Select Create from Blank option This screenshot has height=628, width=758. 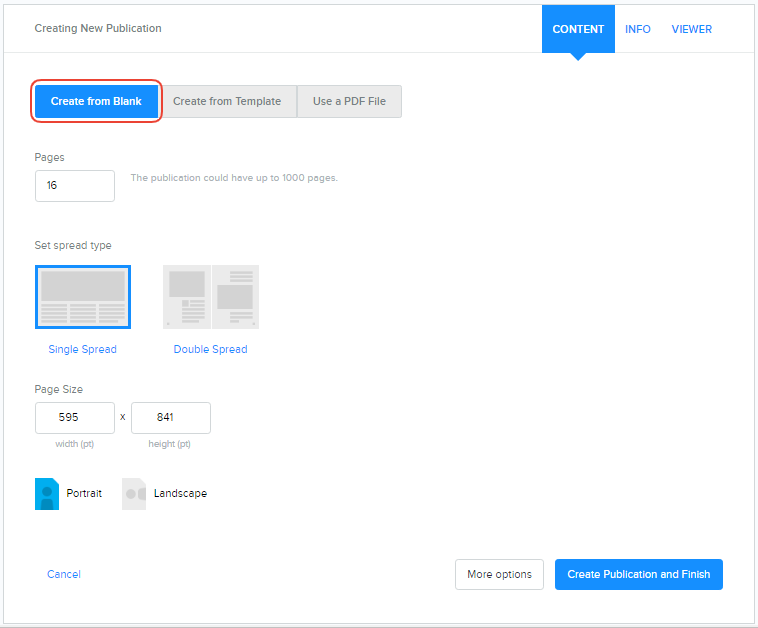pyautogui.click(x=96, y=101)
